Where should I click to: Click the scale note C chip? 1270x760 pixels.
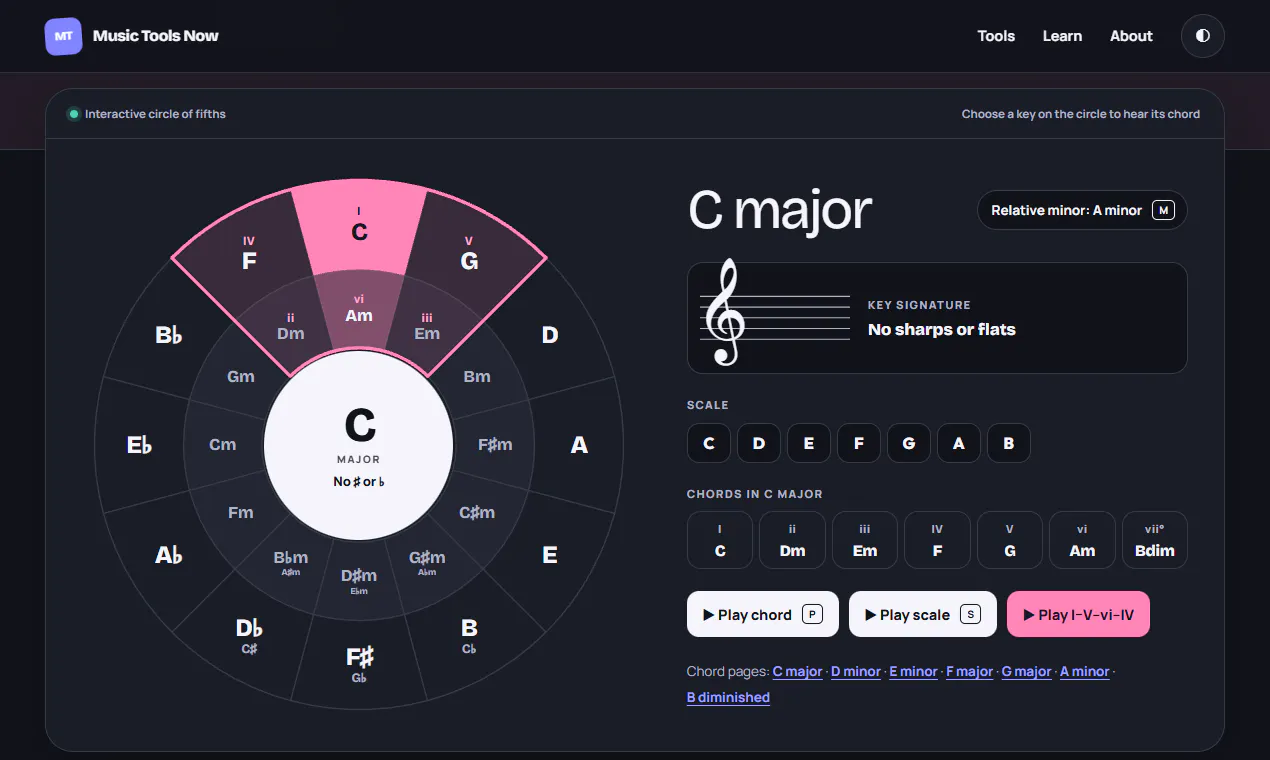[x=709, y=443]
